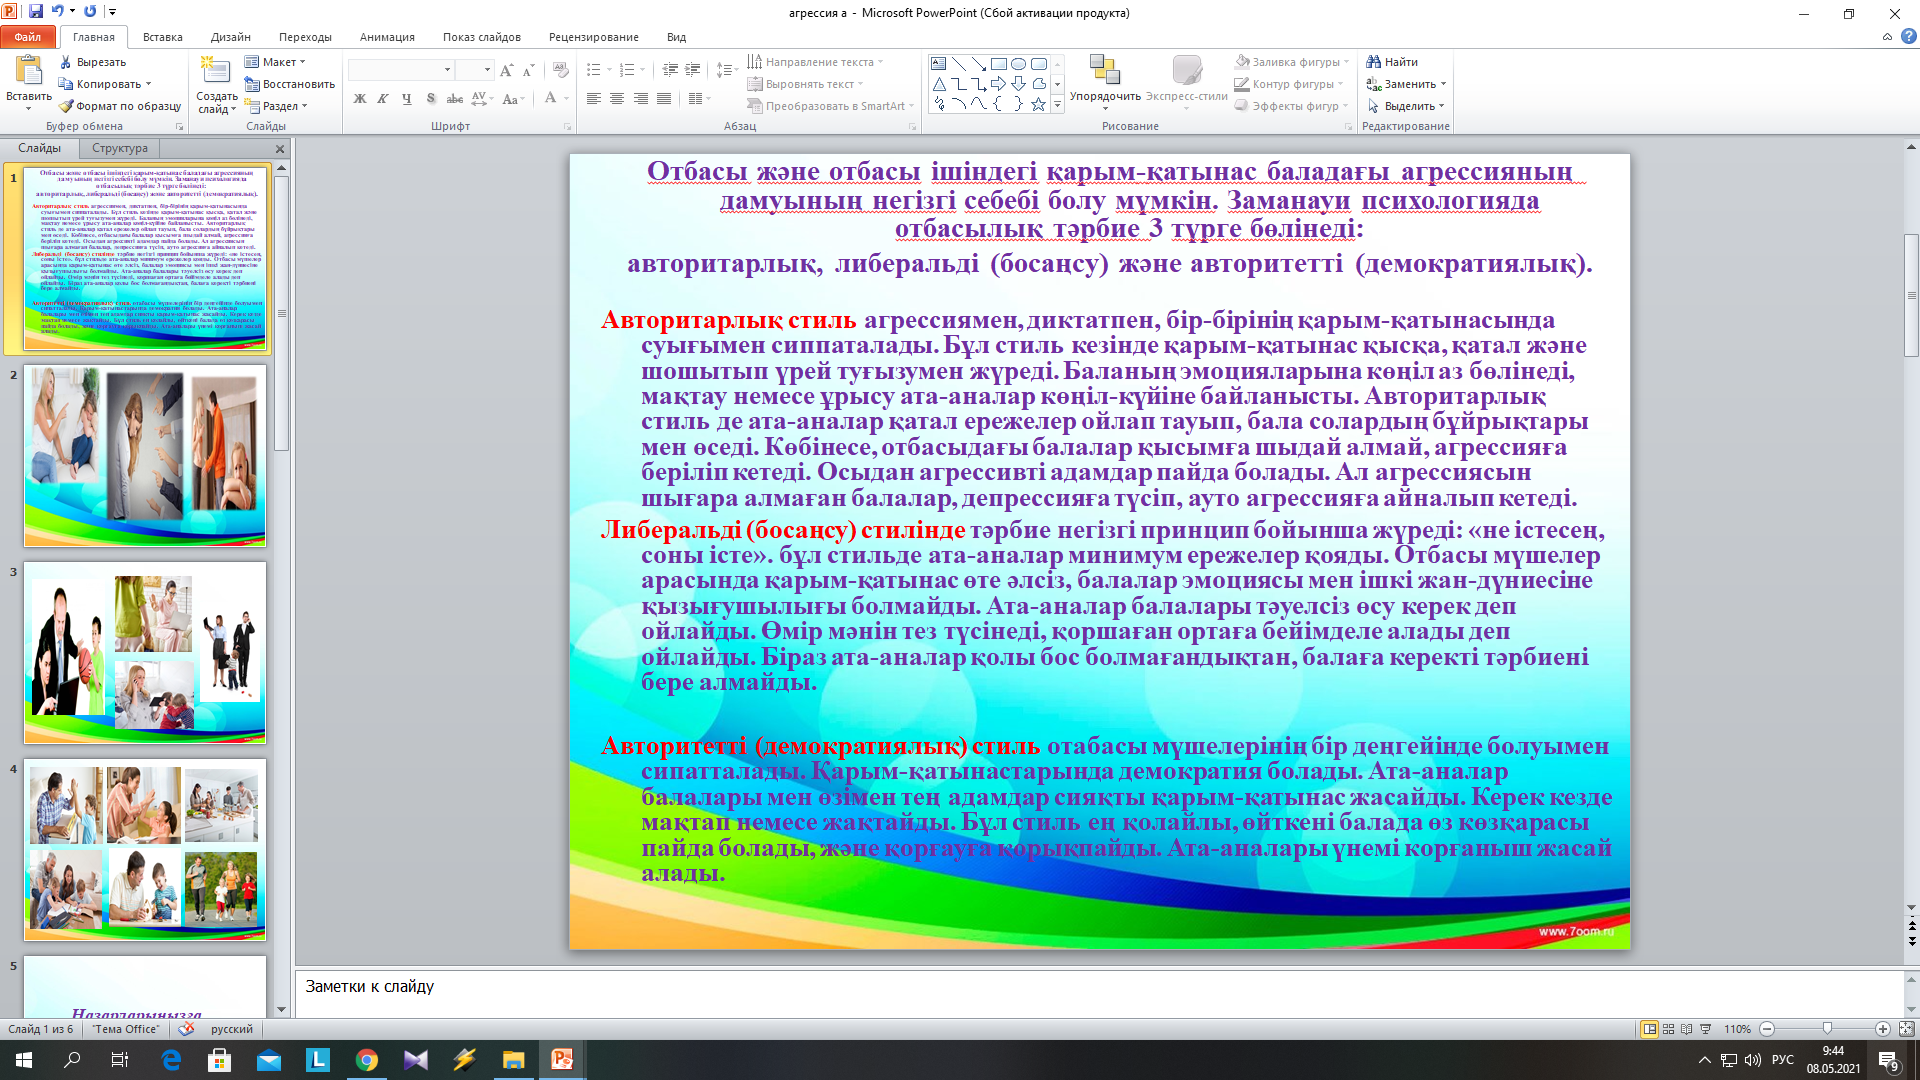The width and height of the screenshot is (1920, 1080).
Task: Align text left in paragraph group
Action: tap(594, 98)
